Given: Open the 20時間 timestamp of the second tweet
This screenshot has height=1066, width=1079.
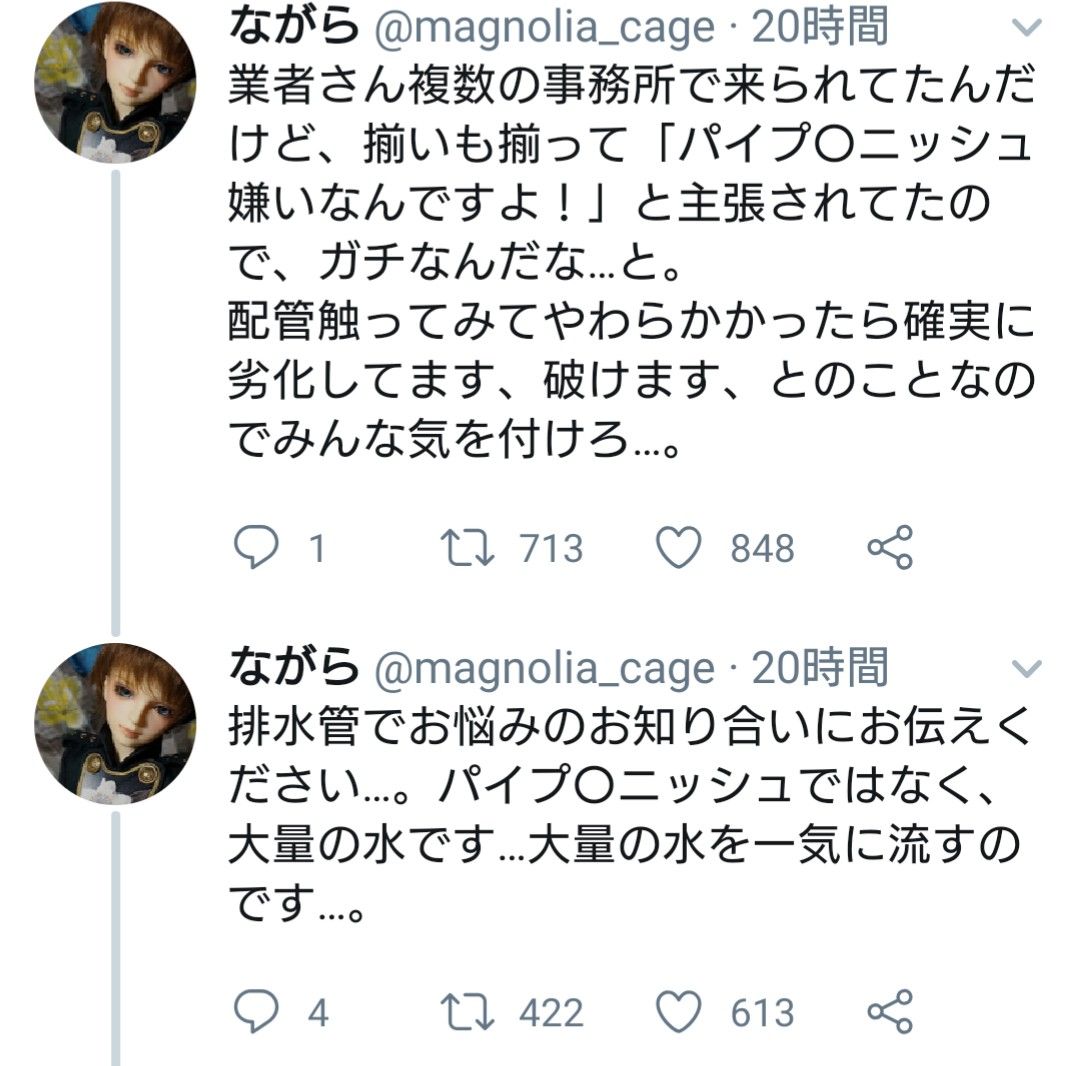Looking at the screenshot, I should click(819, 667).
